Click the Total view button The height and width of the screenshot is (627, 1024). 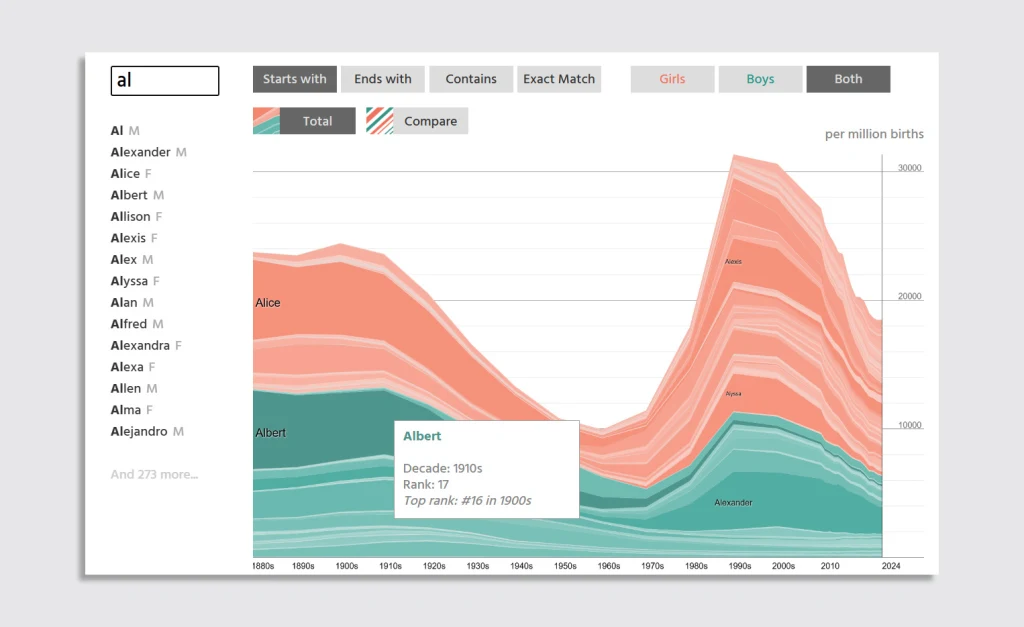[x=317, y=121]
